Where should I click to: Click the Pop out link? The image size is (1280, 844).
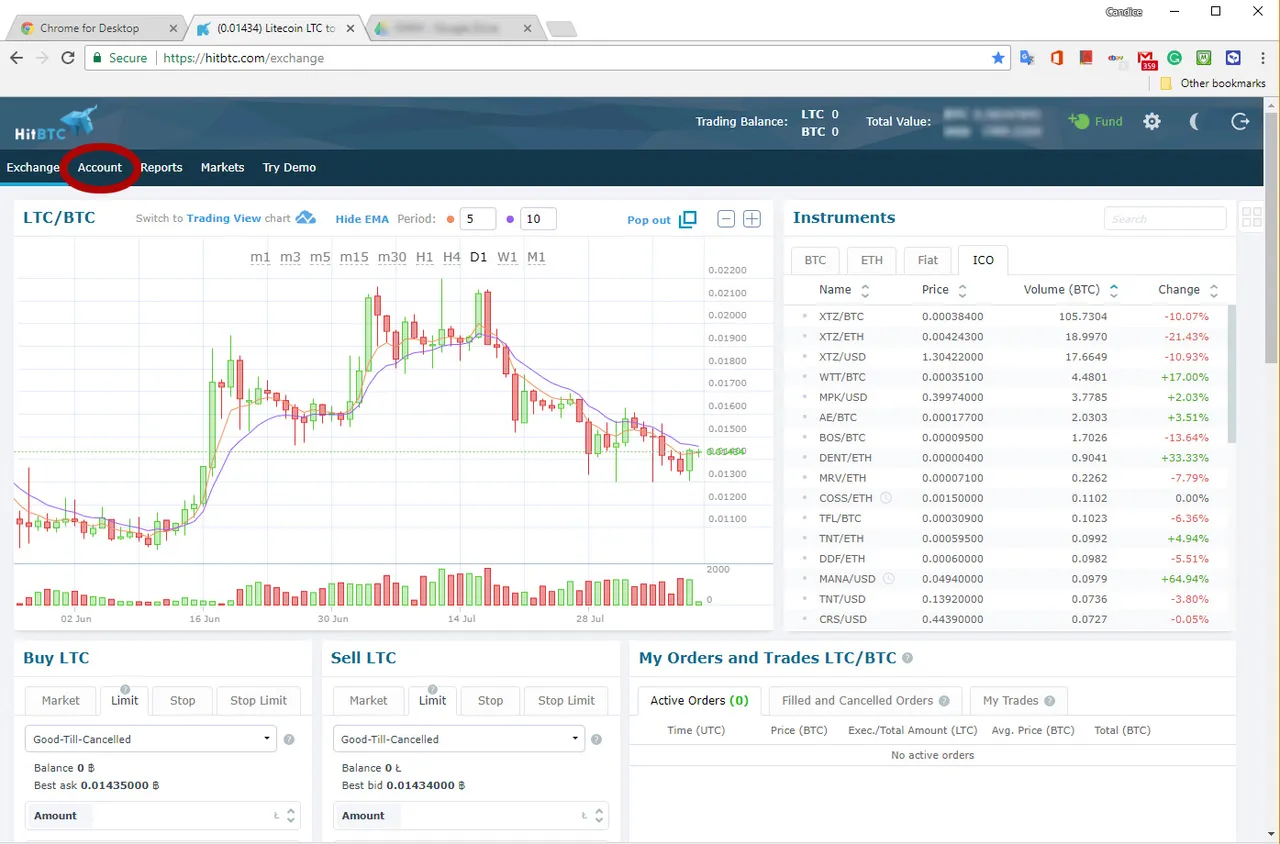[x=649, y=220]
